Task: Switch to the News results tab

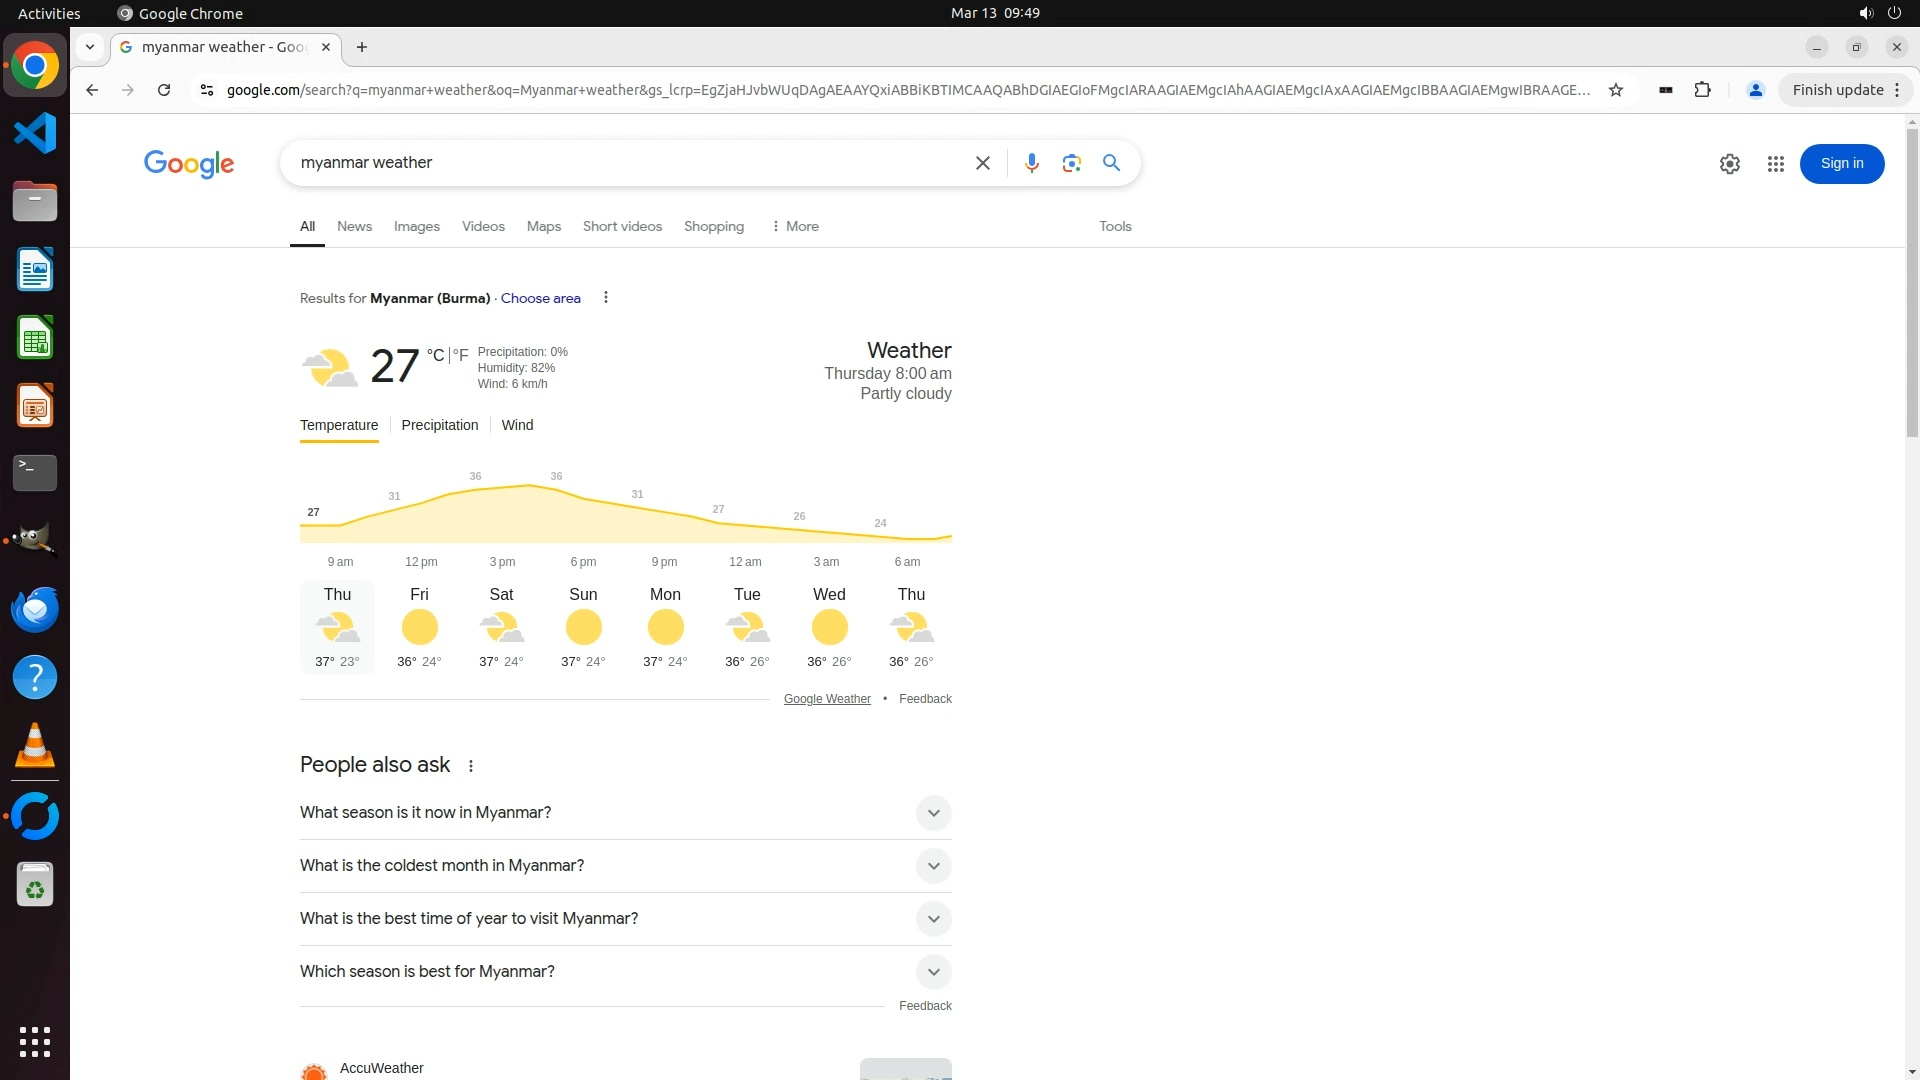Action: 354,227
